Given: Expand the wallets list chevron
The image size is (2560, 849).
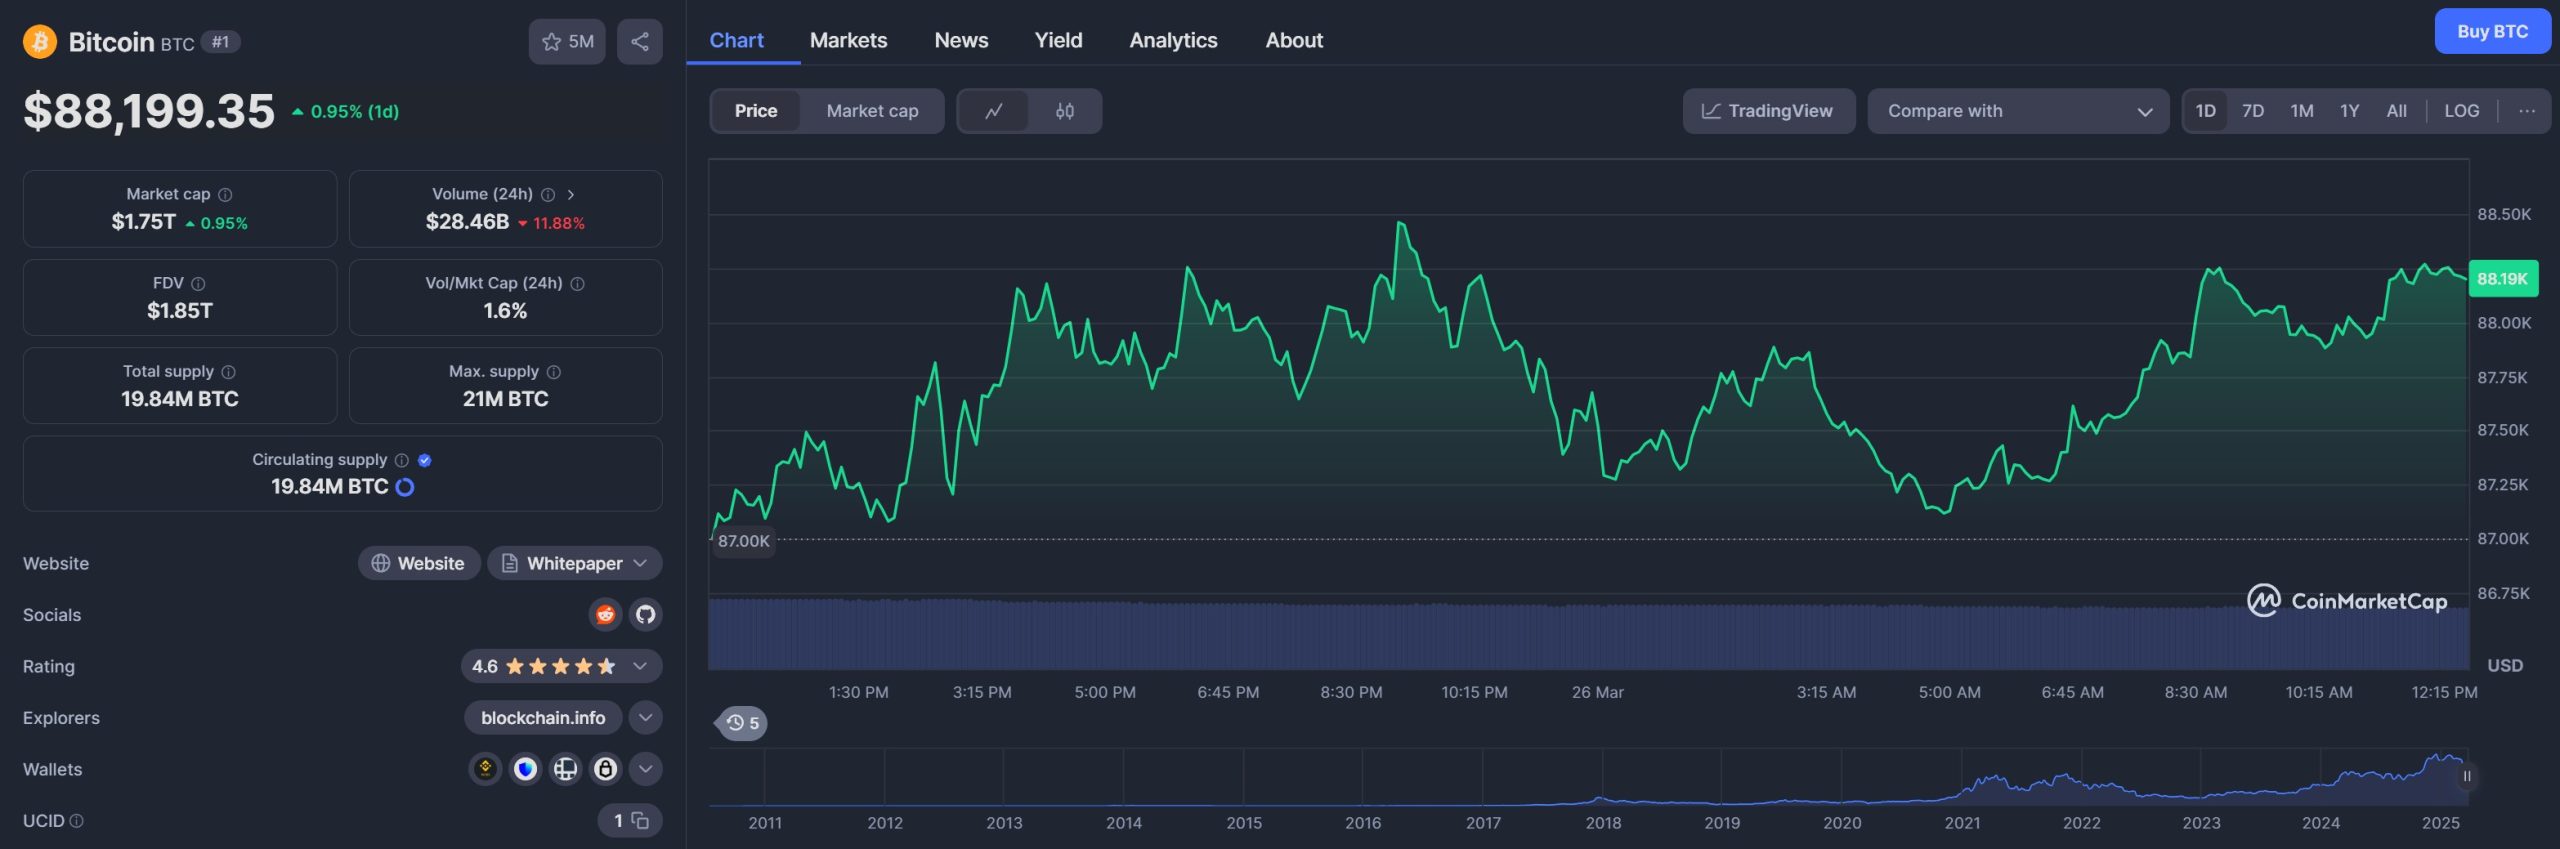Looking at the screenshot, I should (x=646, y=768).
